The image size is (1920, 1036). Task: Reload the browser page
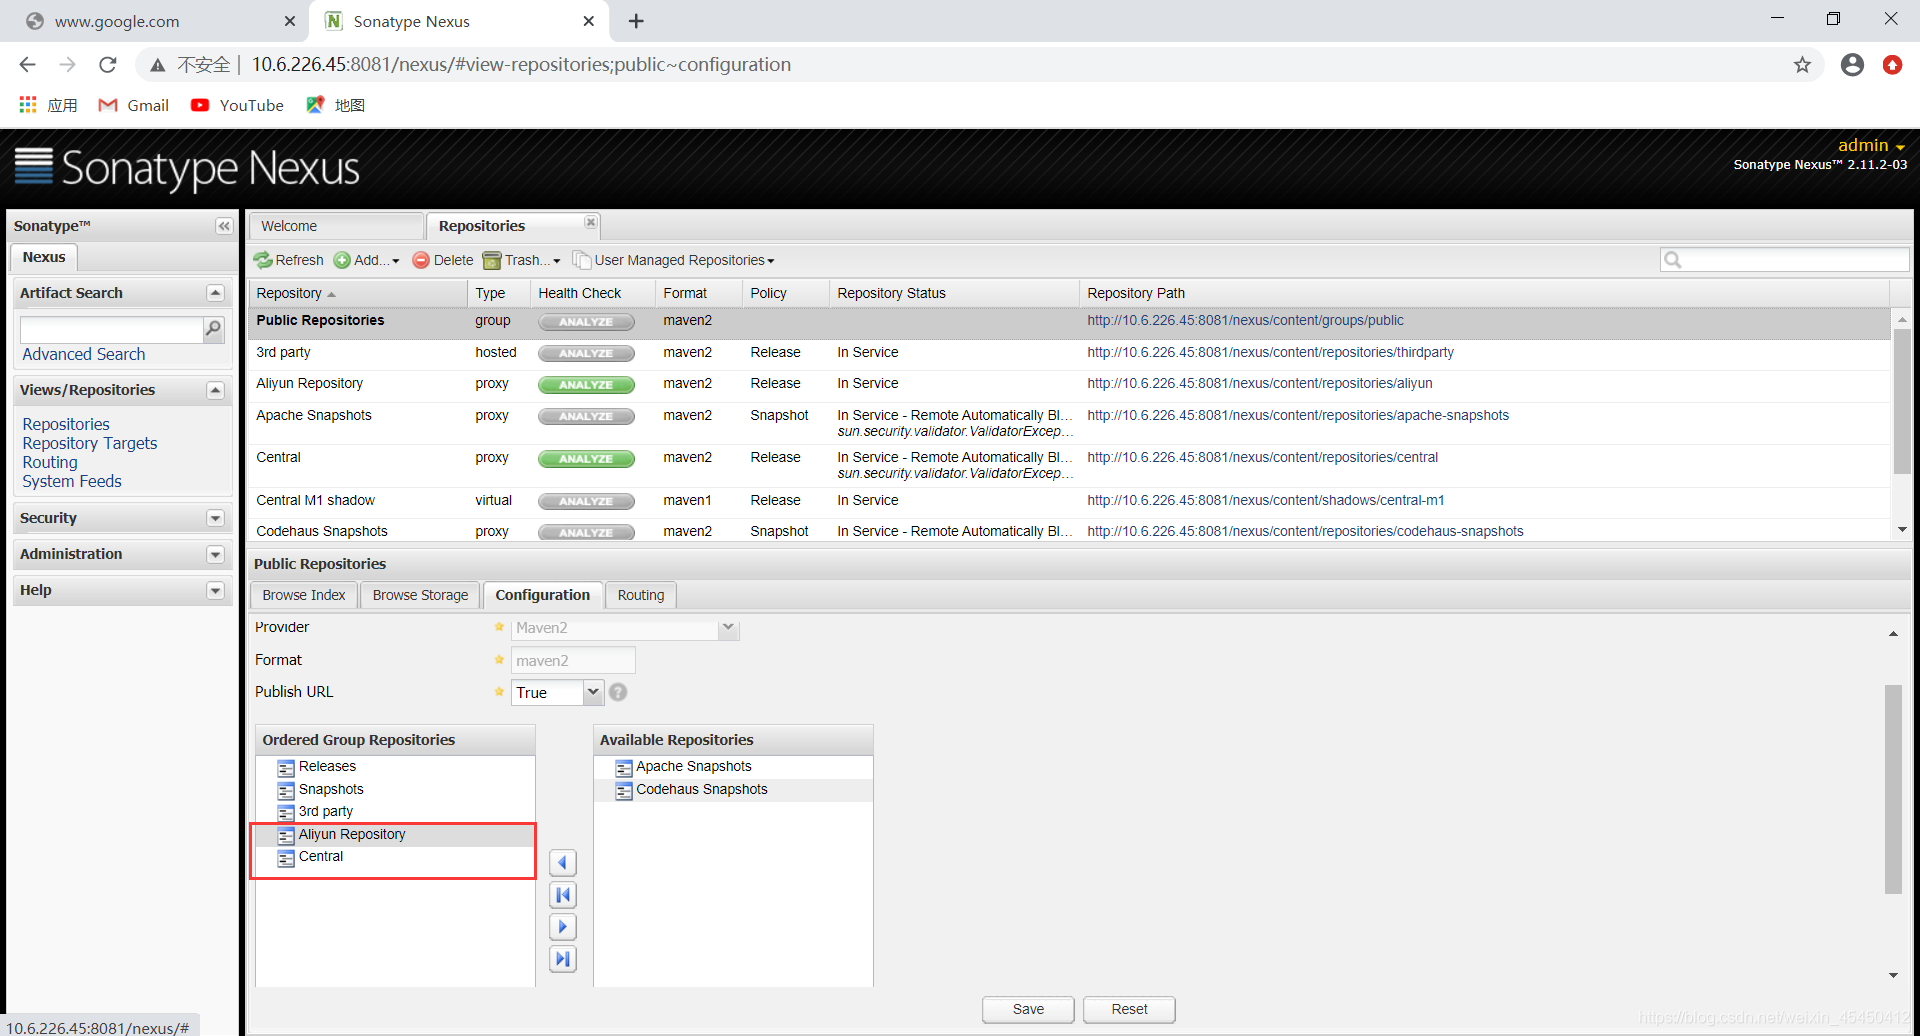pos(108,65)
